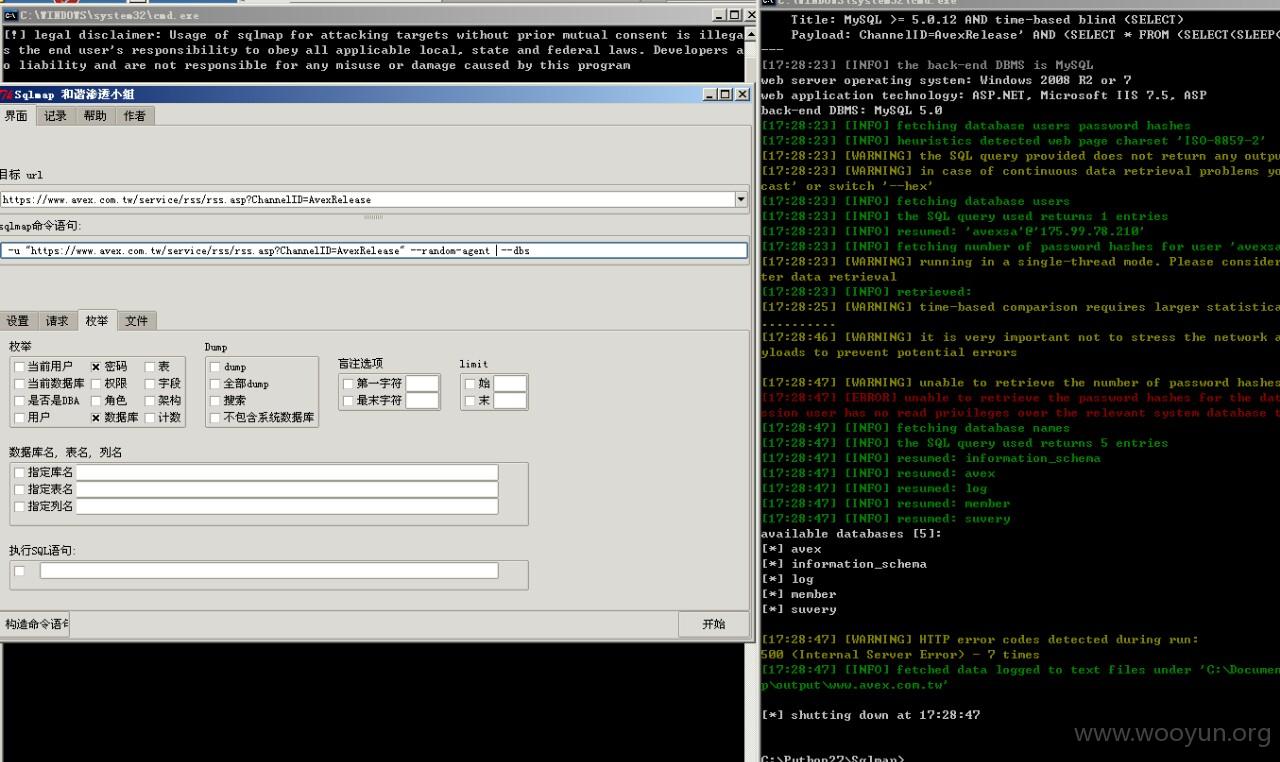This screenshot has width=1280, height=762.
Task: Check the 第一字符 checkbox
Action: point(348,384)
